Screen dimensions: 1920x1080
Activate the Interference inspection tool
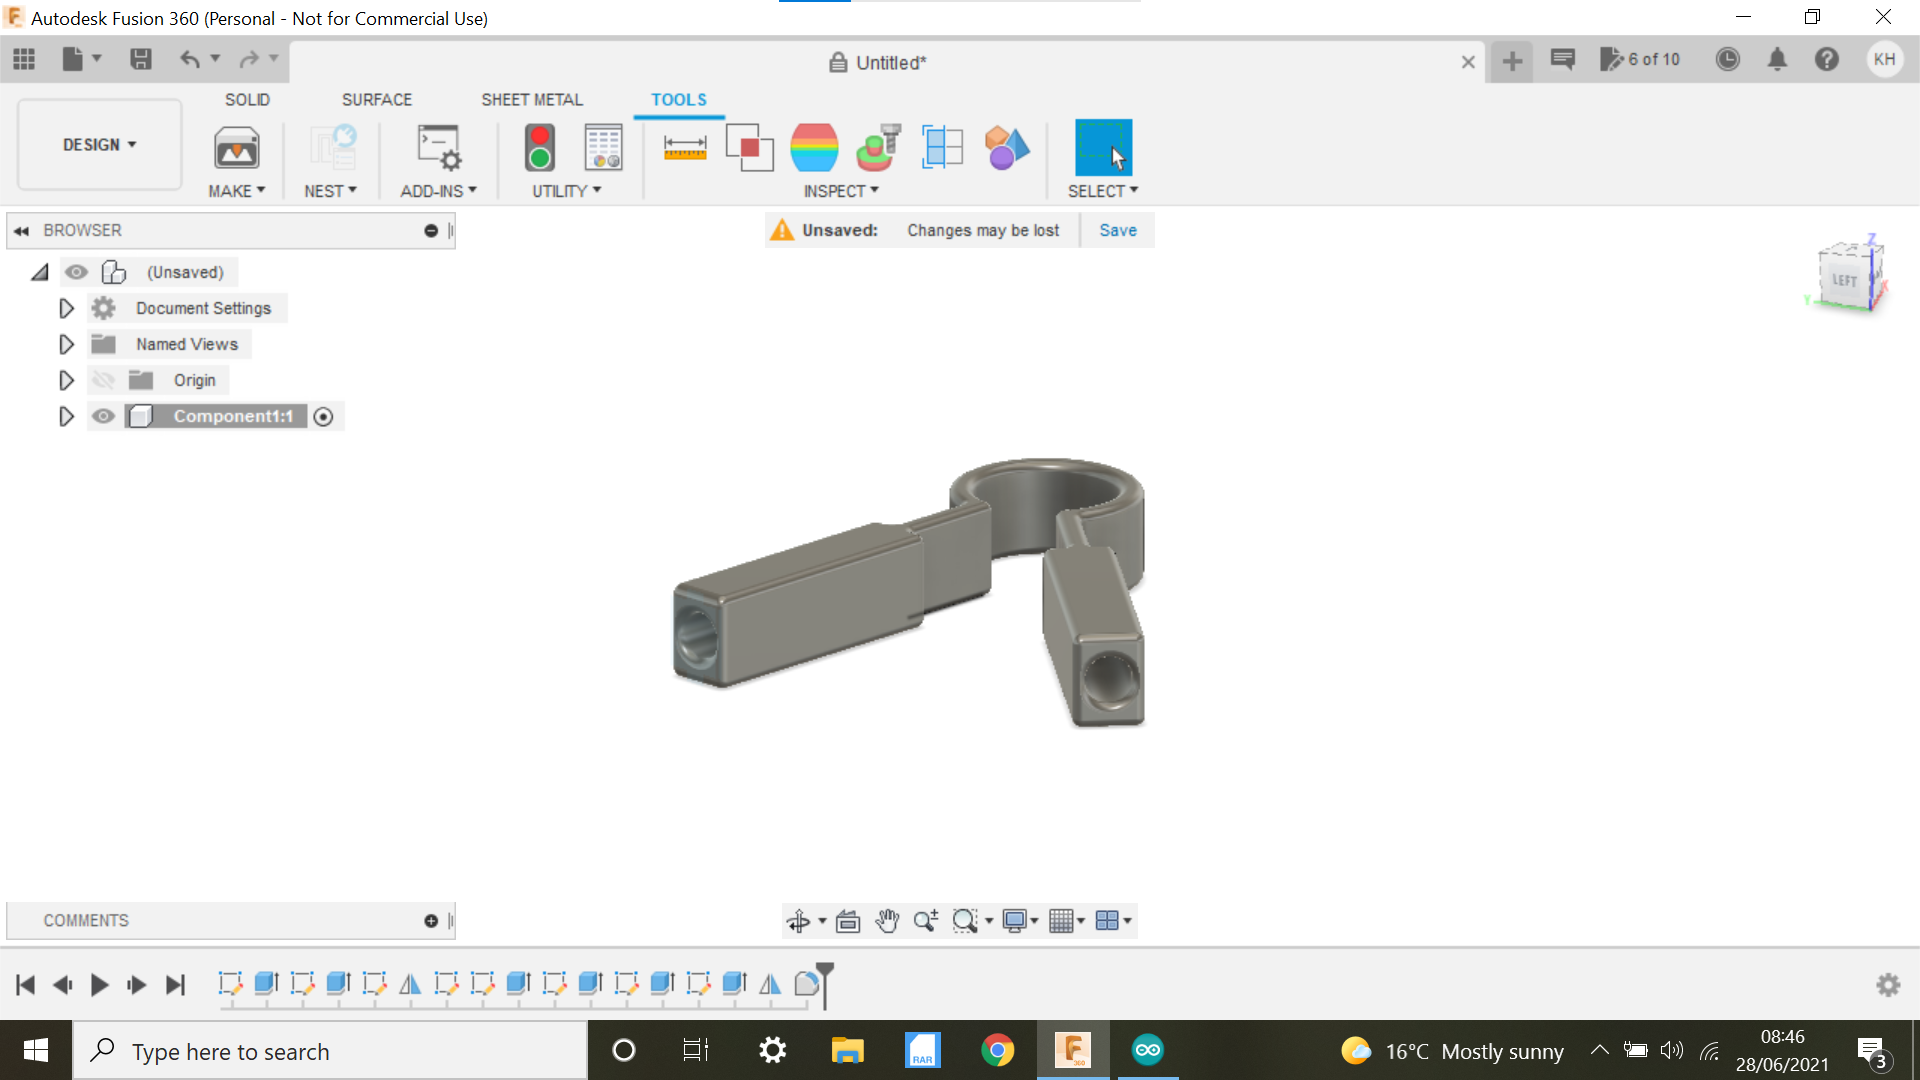pyautogui.click(x=749, y=147)
